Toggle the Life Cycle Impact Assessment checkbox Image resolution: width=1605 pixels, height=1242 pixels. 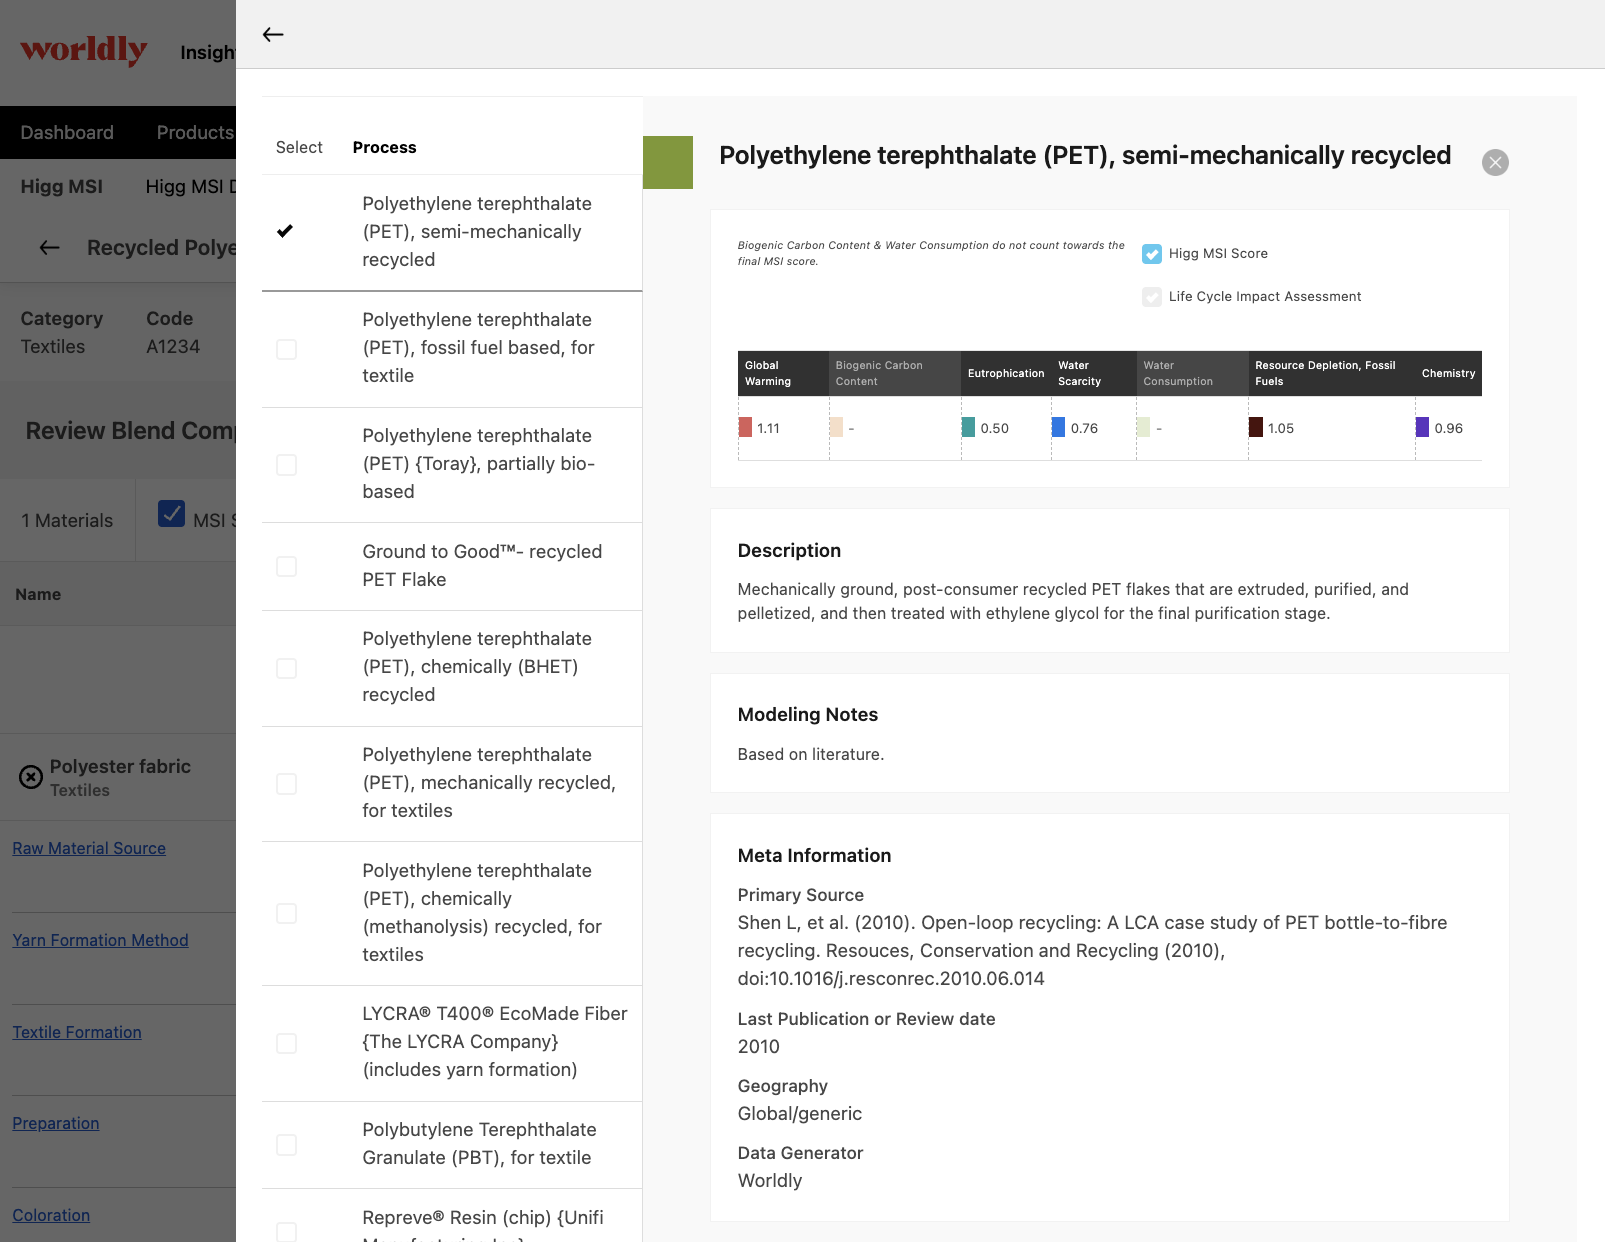tap(1152, 297)
